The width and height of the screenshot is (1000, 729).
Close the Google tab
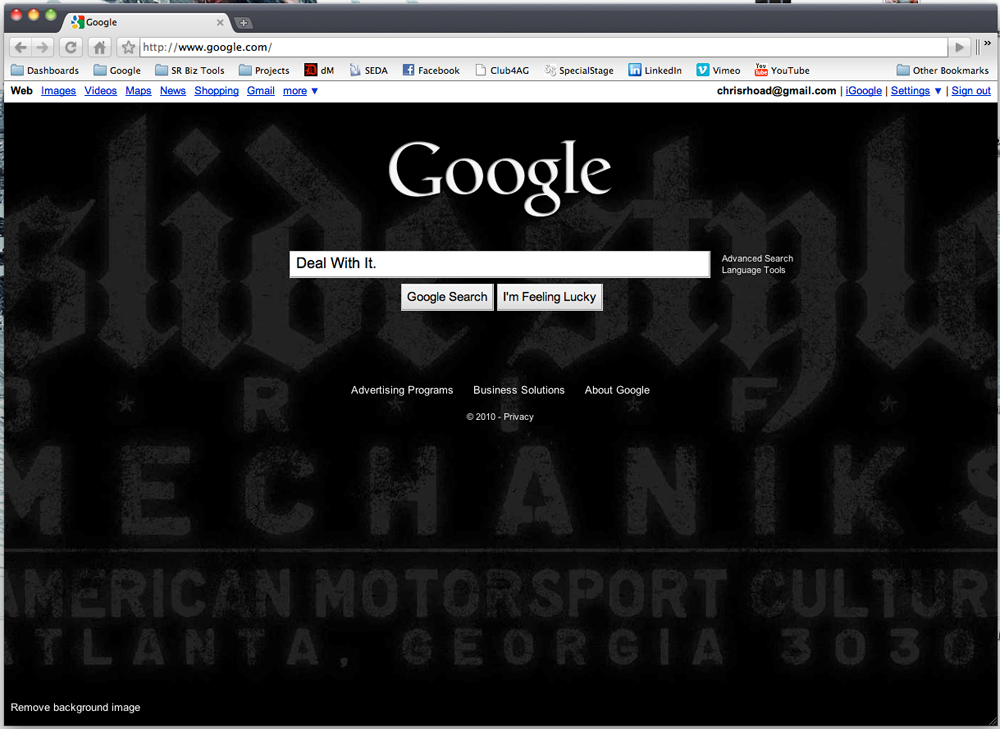click(220, 22)
